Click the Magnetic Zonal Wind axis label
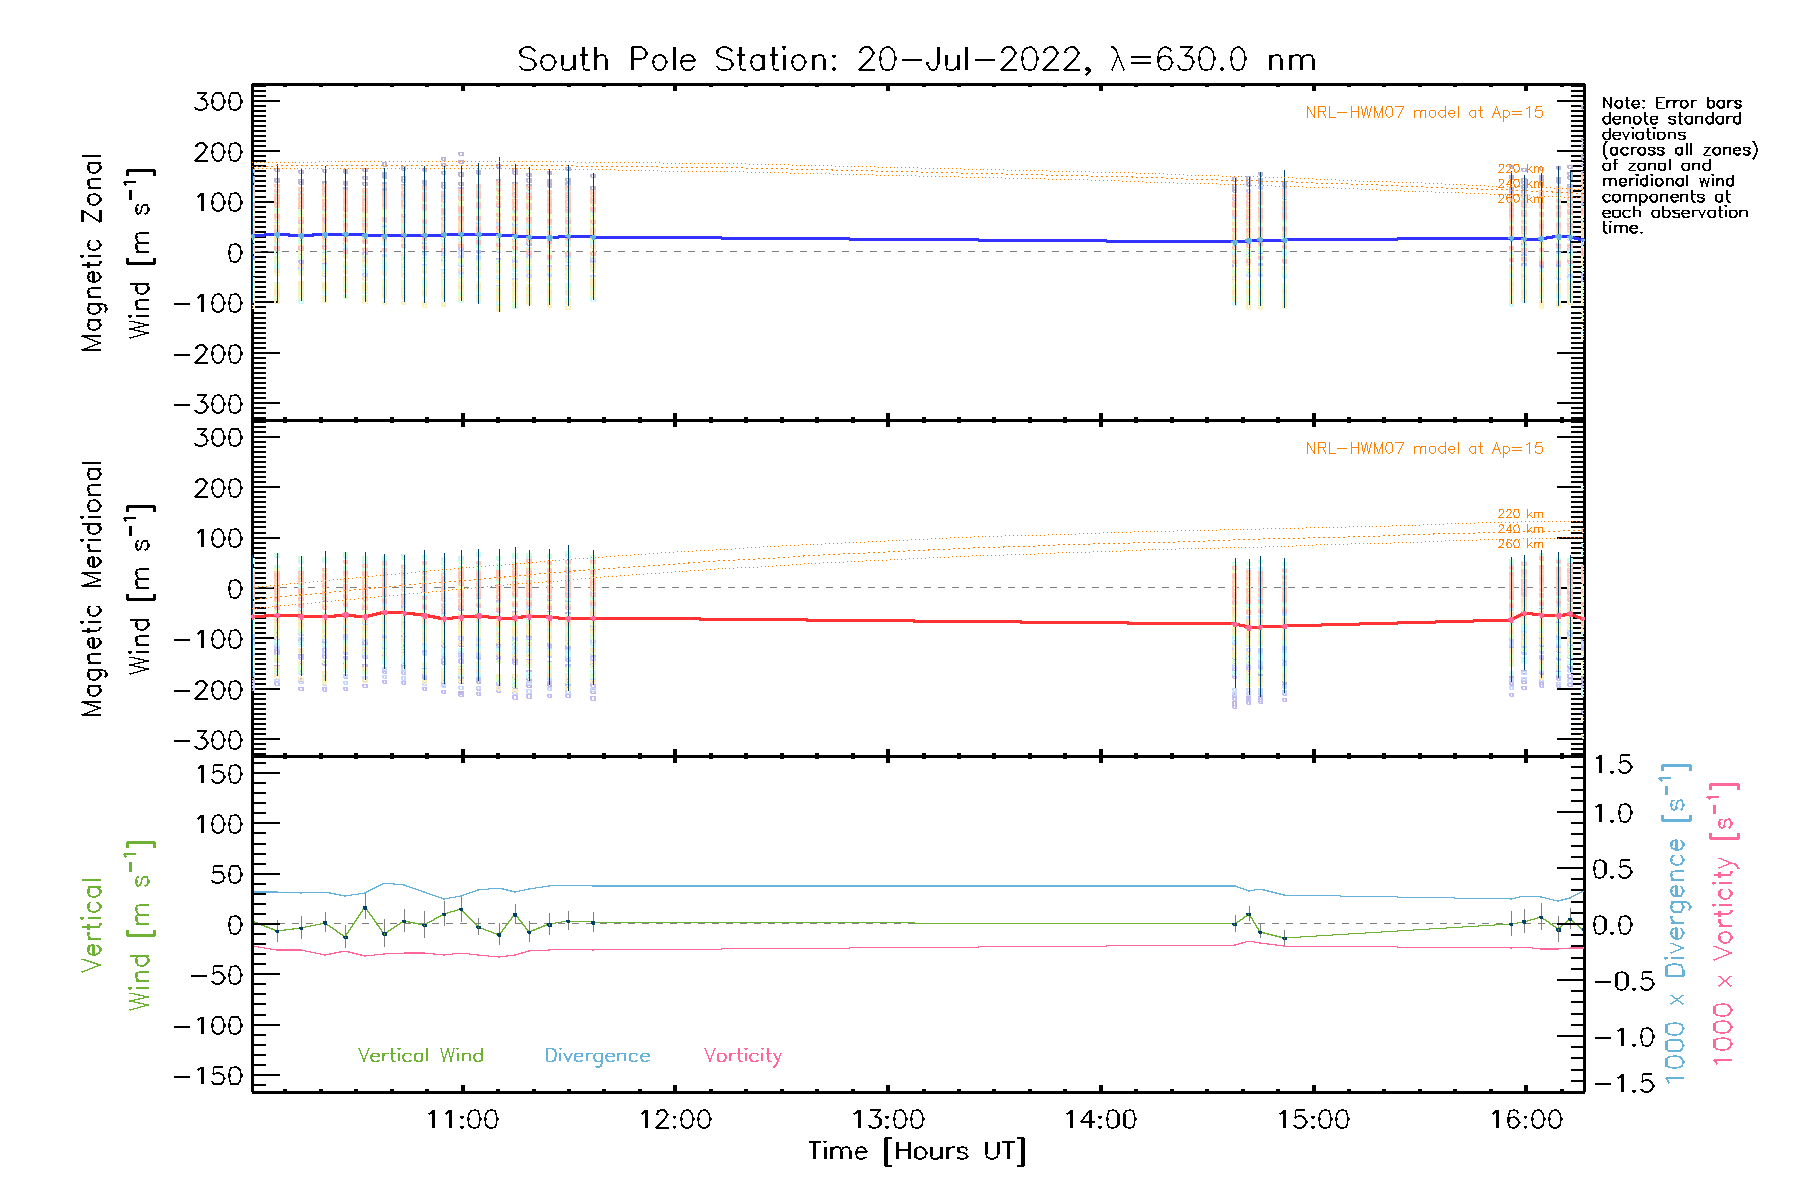Image resolution: width=1800 pixels, height=1200 pixels. (115, 253)
